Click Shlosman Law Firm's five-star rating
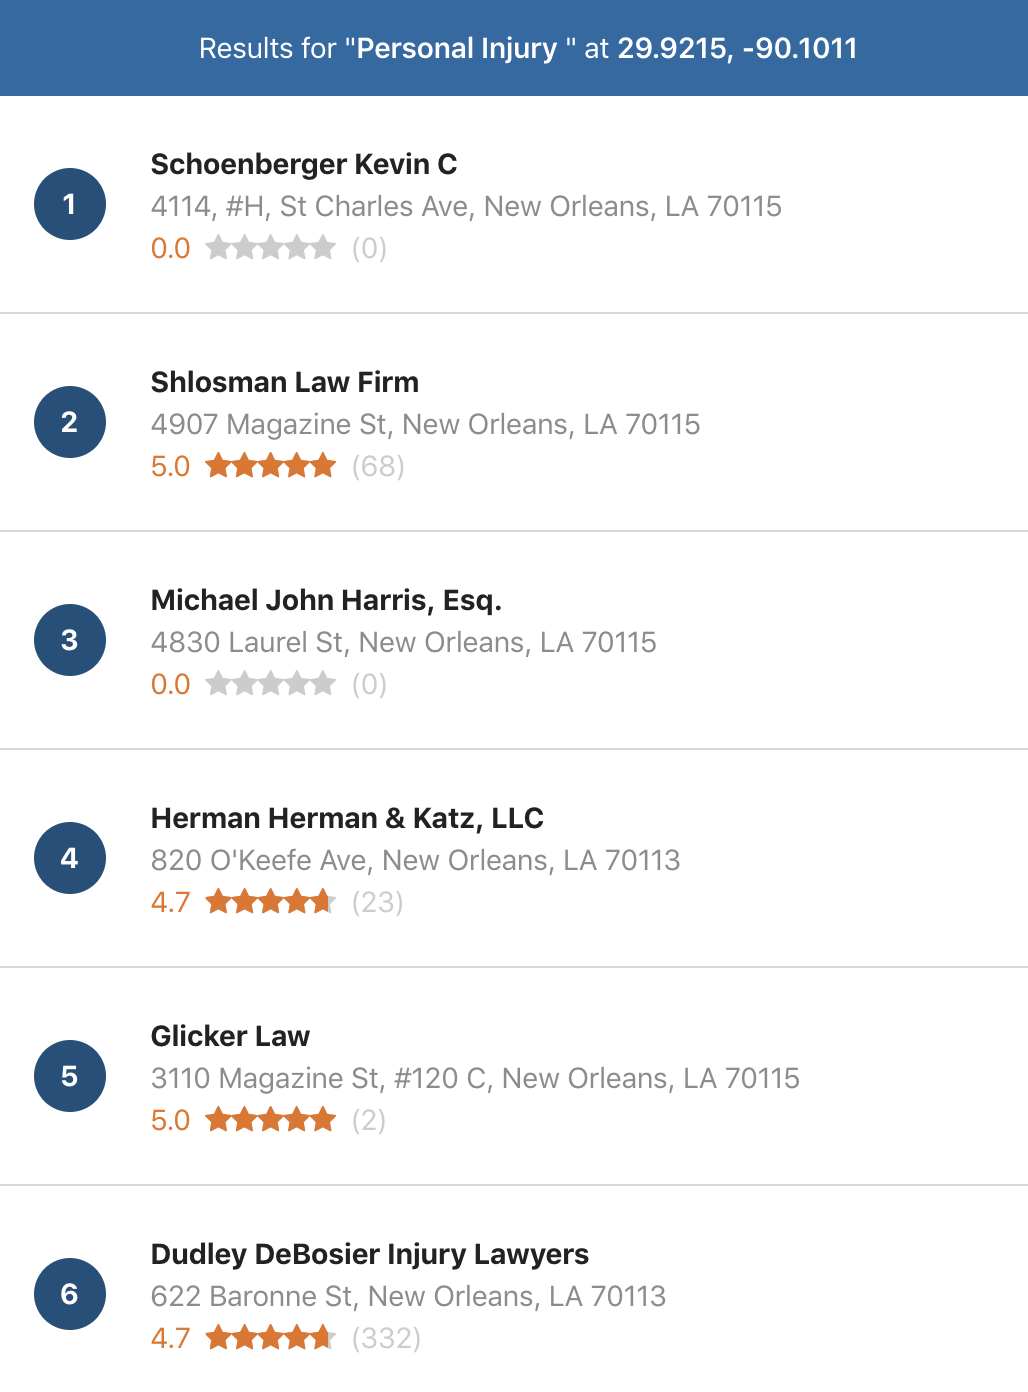 270,466
